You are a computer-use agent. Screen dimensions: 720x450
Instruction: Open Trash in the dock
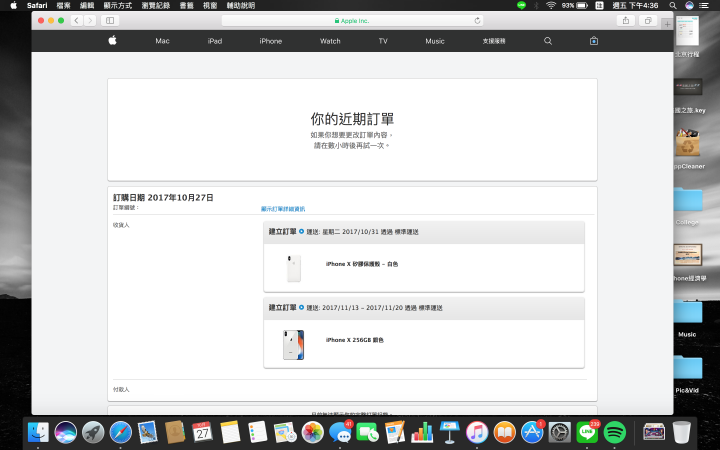tap(681, 432)
